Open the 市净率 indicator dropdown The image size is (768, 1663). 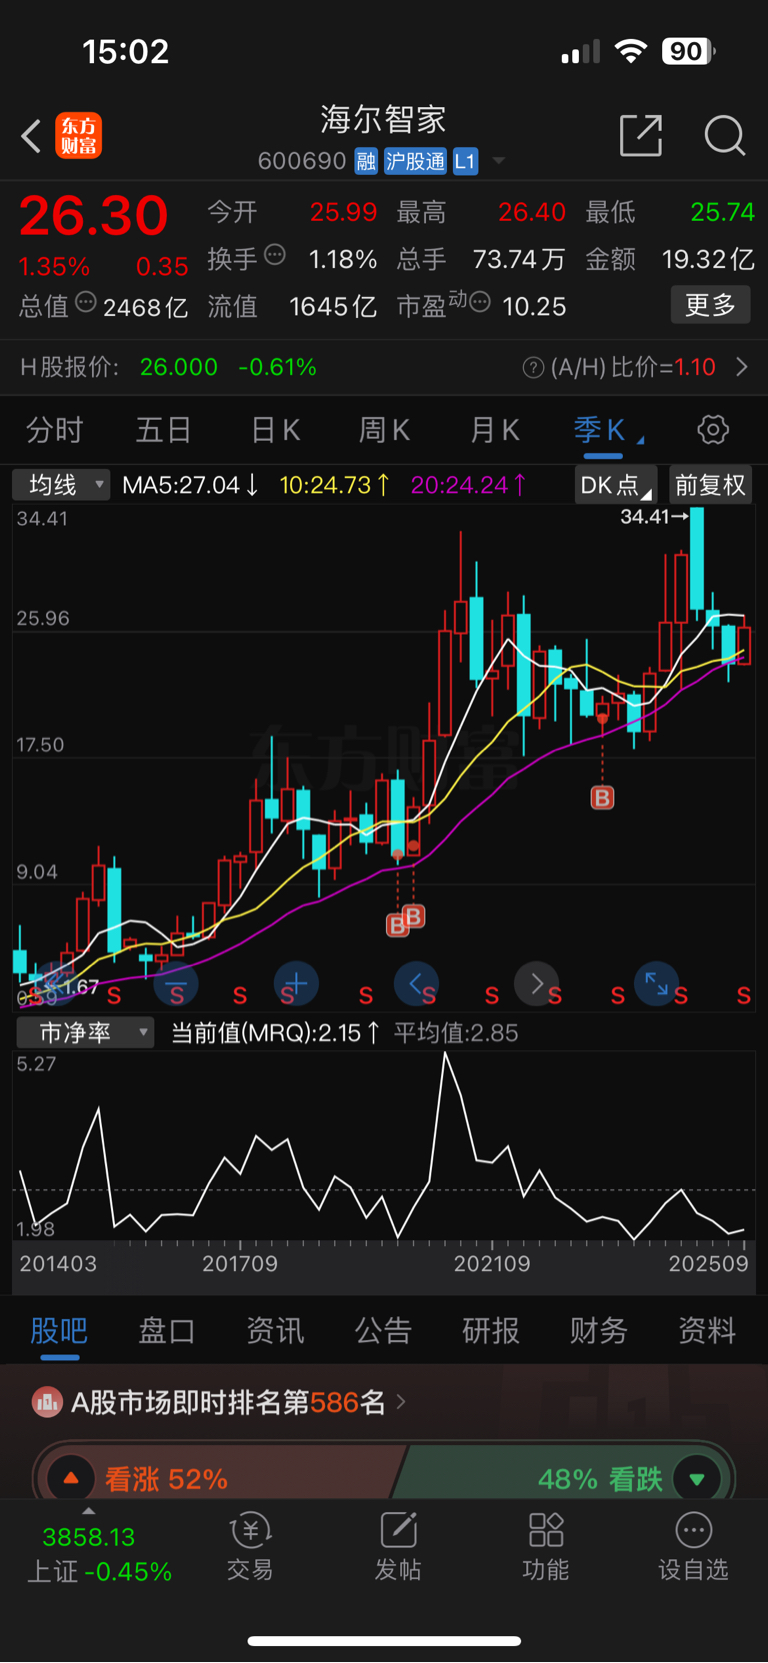coord(84,1033)
